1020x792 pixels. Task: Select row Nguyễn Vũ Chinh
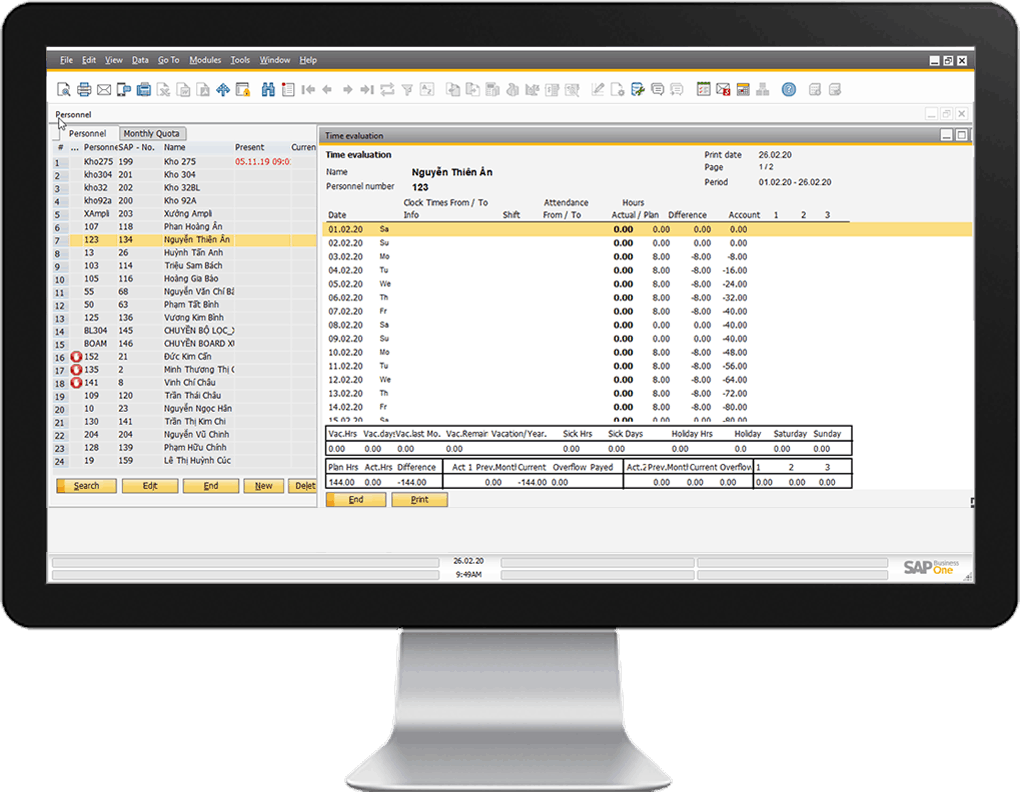point(184,435)
